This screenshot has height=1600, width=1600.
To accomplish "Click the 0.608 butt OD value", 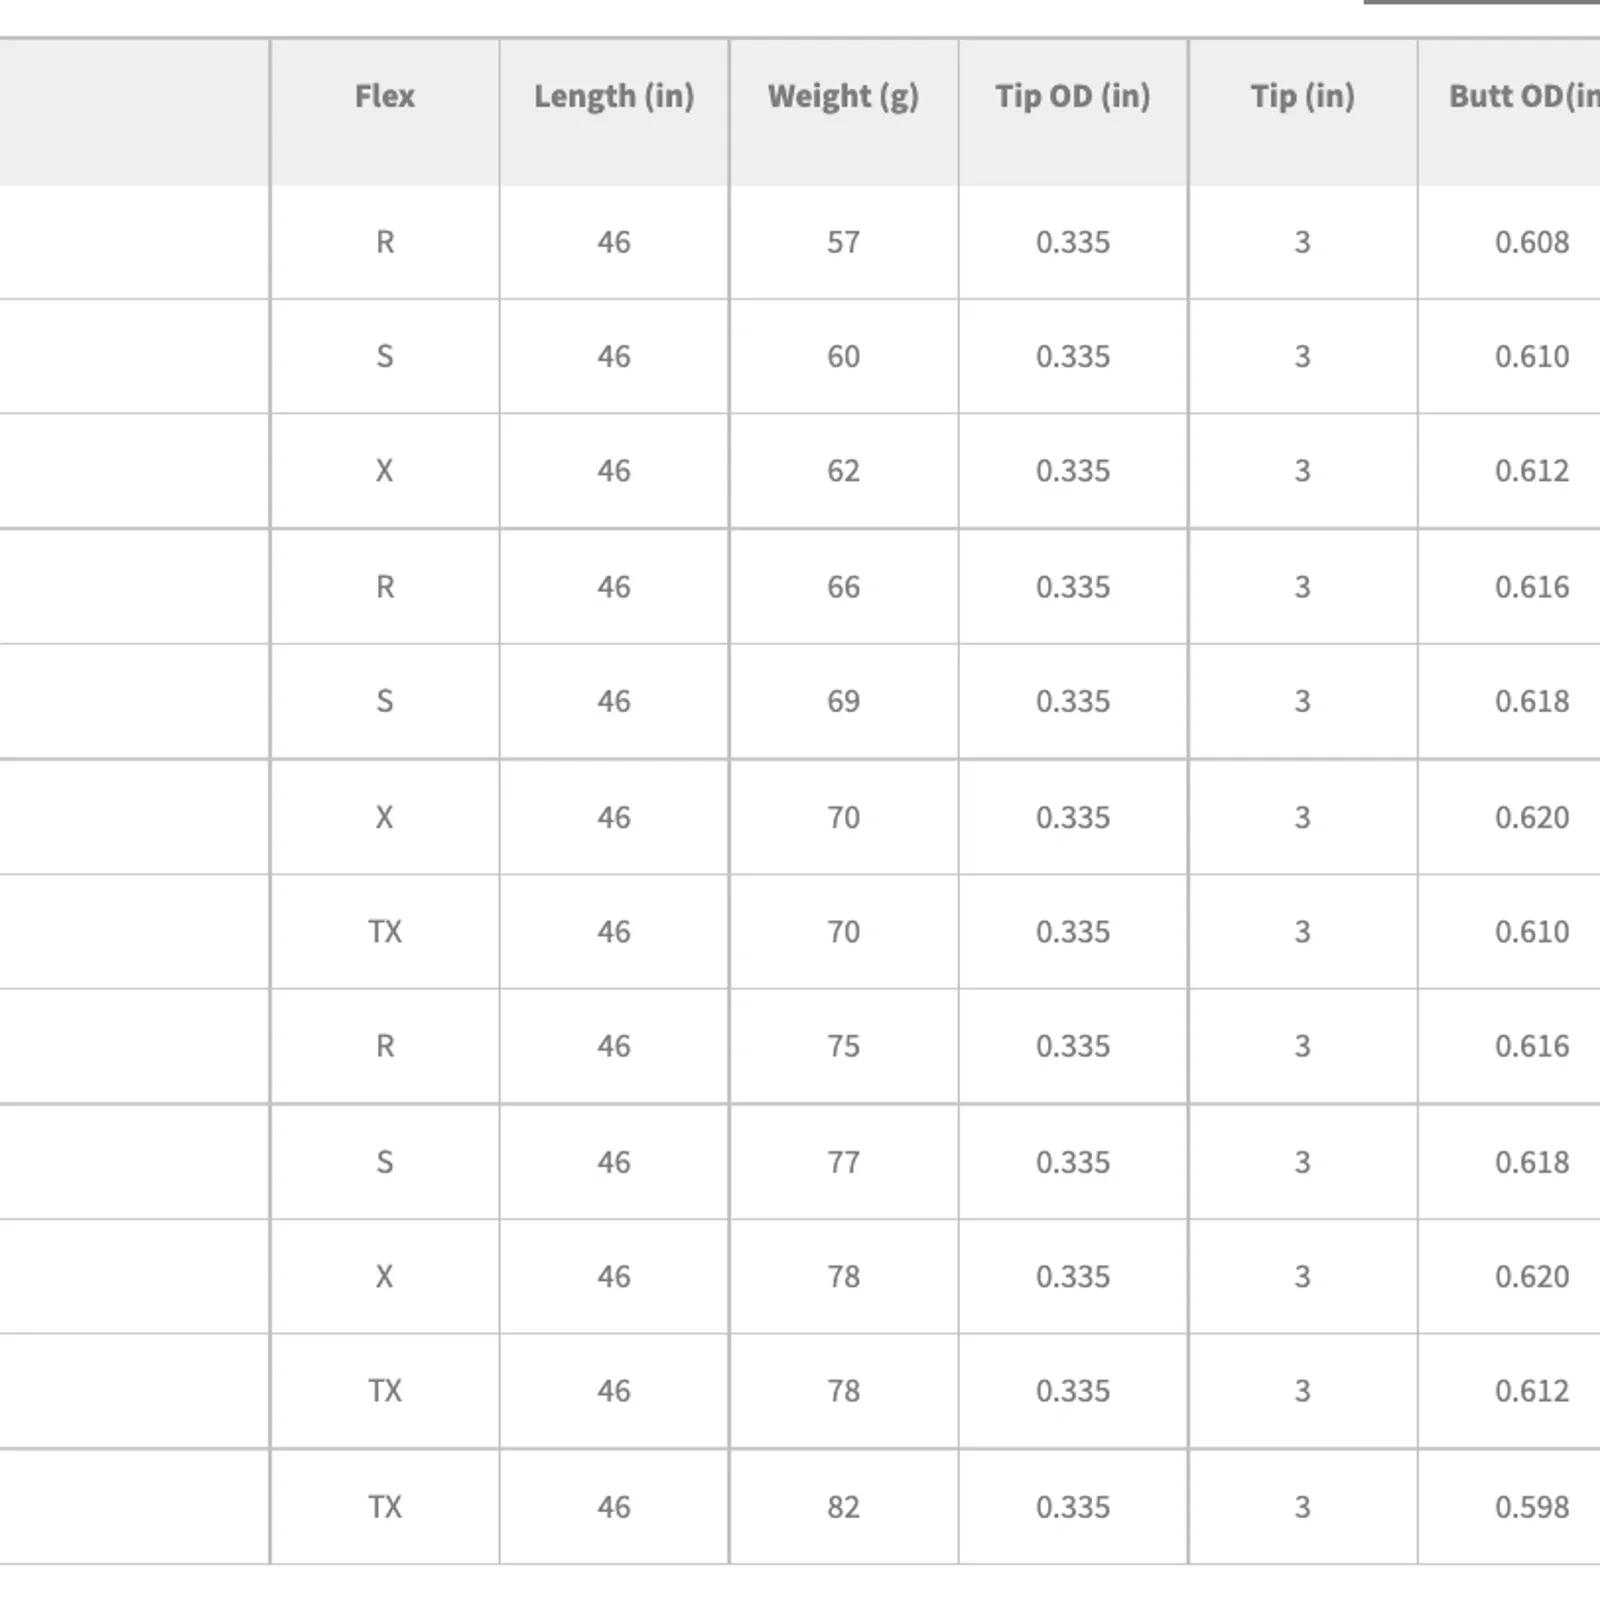I will coord(1531,242).
